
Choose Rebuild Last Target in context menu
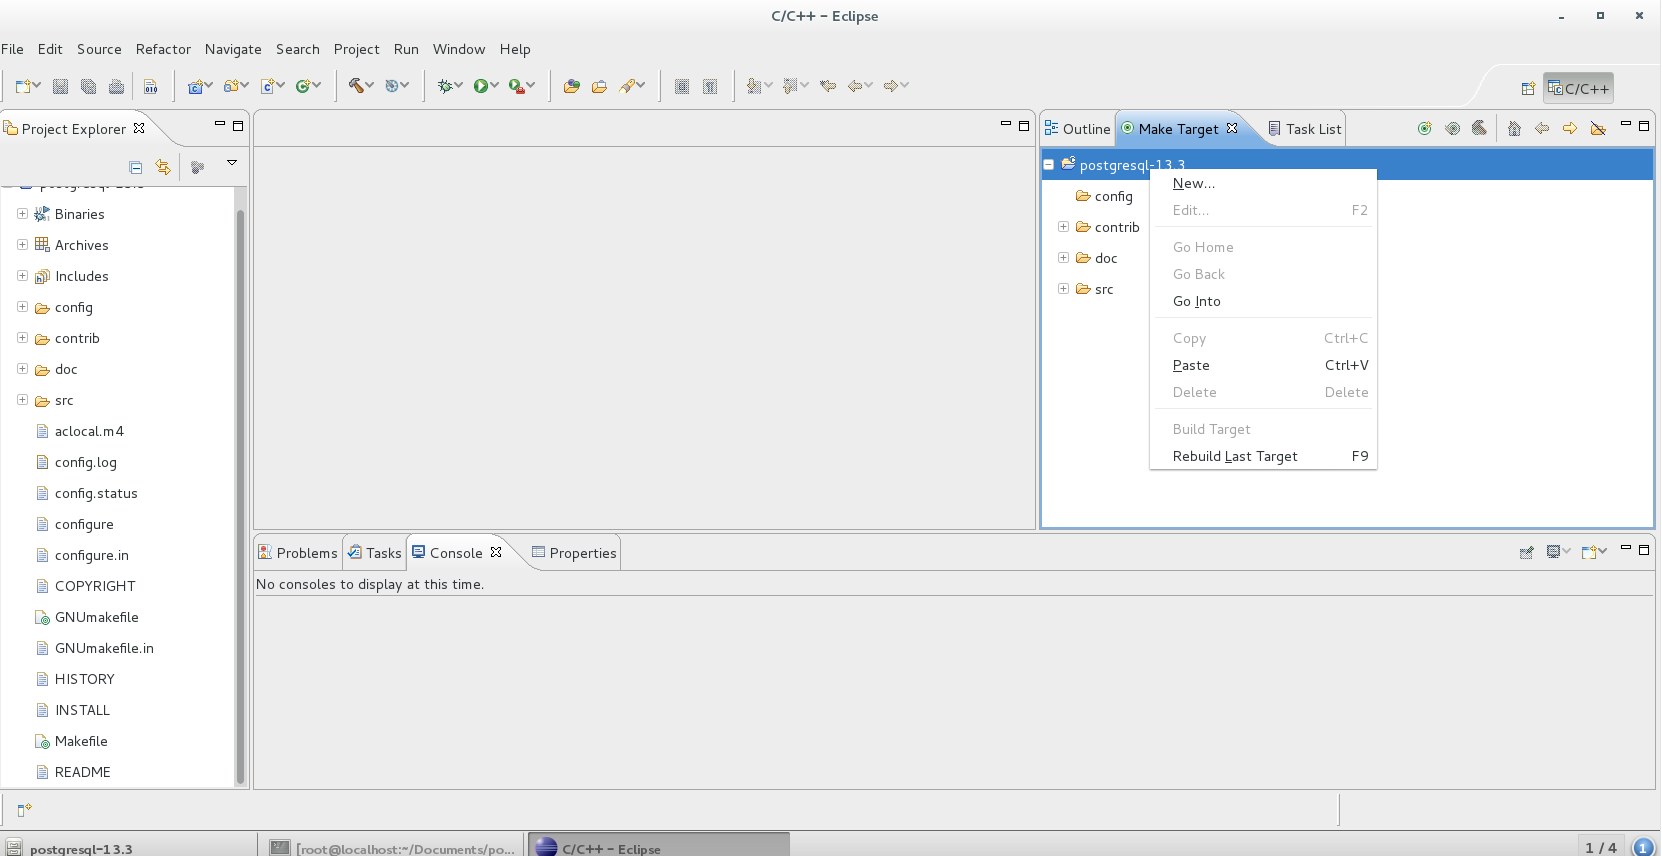click(1234, 456)
